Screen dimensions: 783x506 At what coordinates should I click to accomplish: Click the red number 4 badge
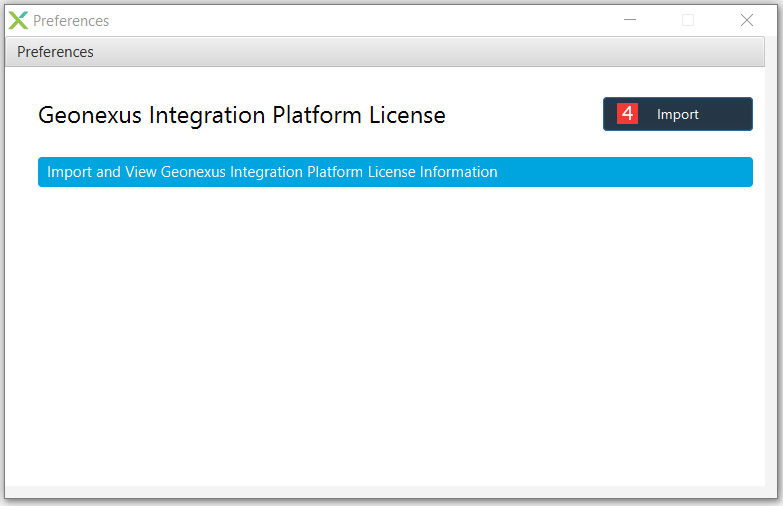pyautogui.click(x=627, y=113)
